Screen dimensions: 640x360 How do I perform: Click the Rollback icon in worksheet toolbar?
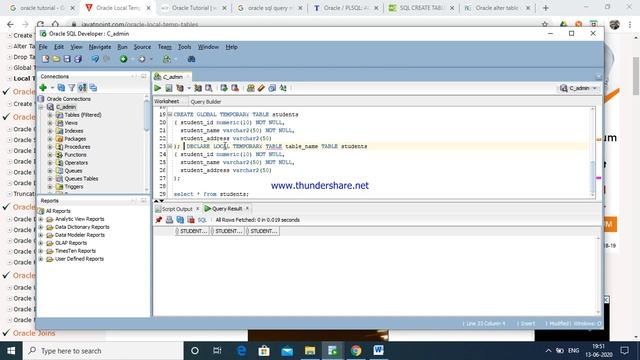(235, 88)
